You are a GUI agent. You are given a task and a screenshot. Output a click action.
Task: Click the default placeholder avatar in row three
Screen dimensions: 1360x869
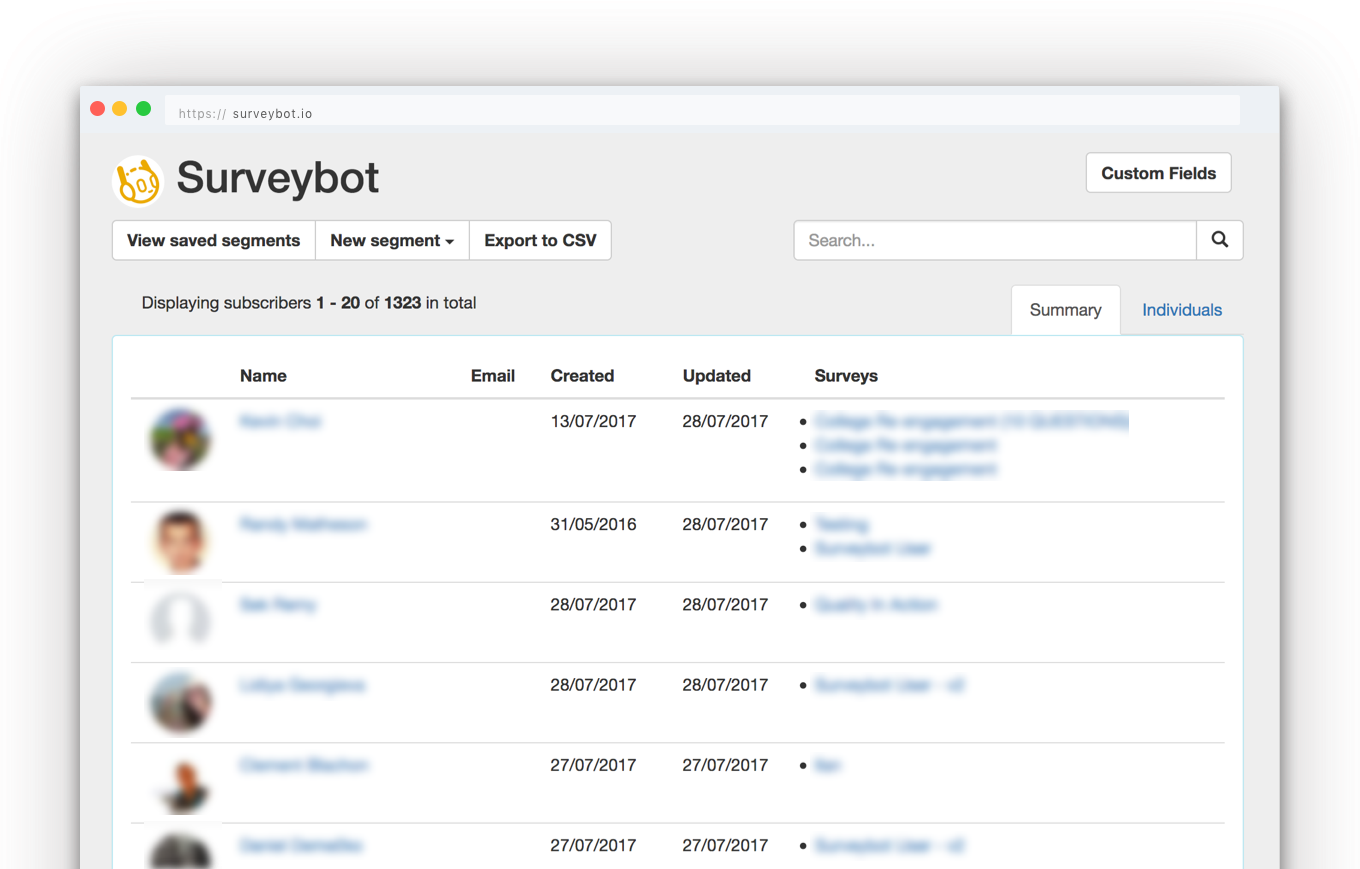click(x=180, y=621)
